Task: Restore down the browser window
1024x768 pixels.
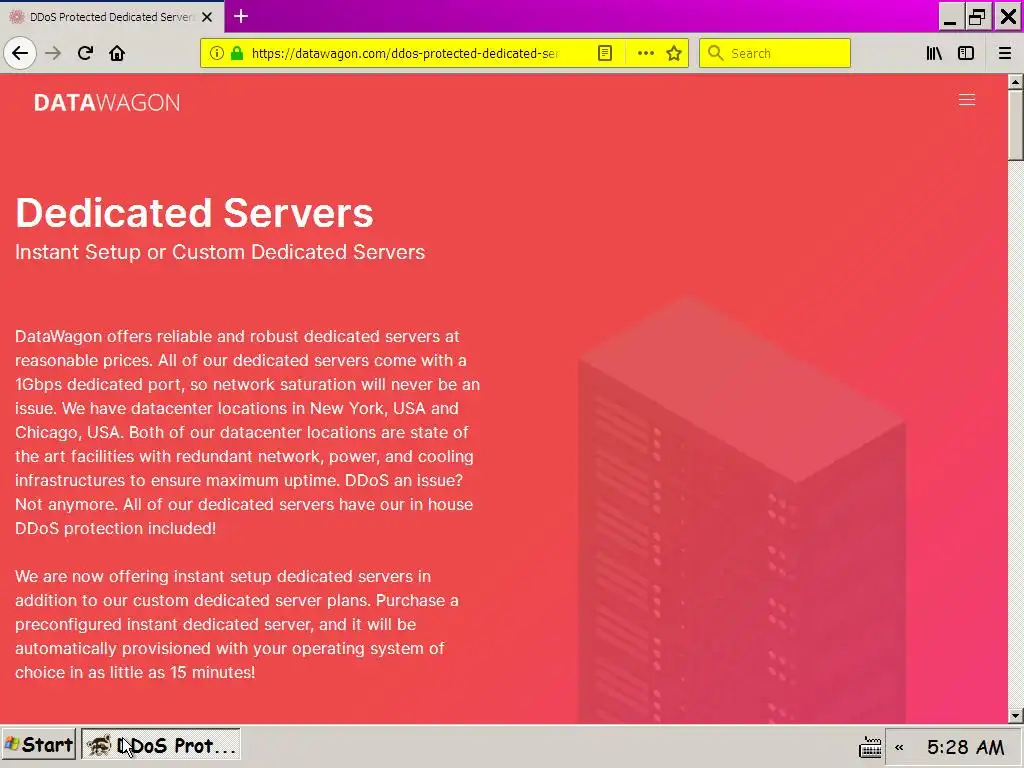Action: point(978,16)
